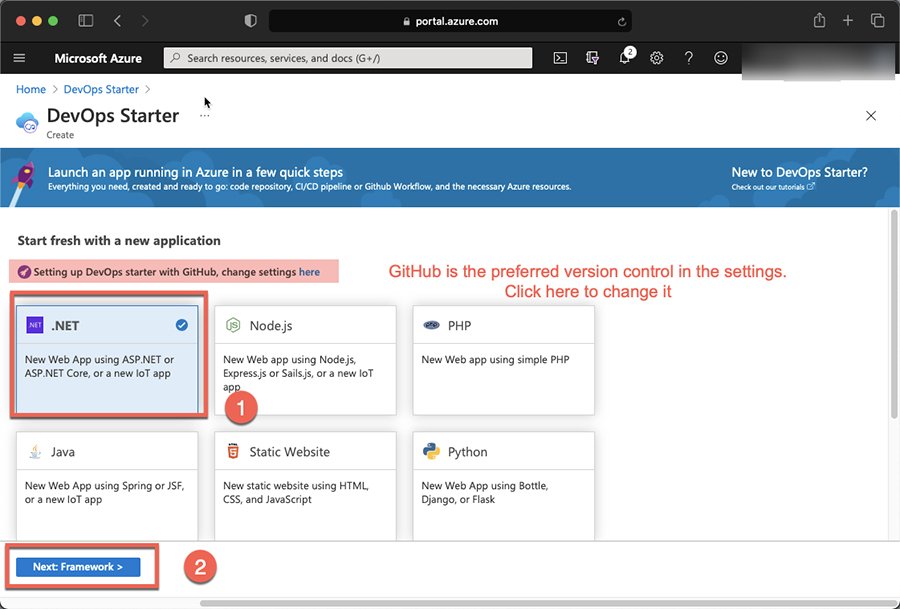Open the Azure portal hamburger menu

point(18,58)
